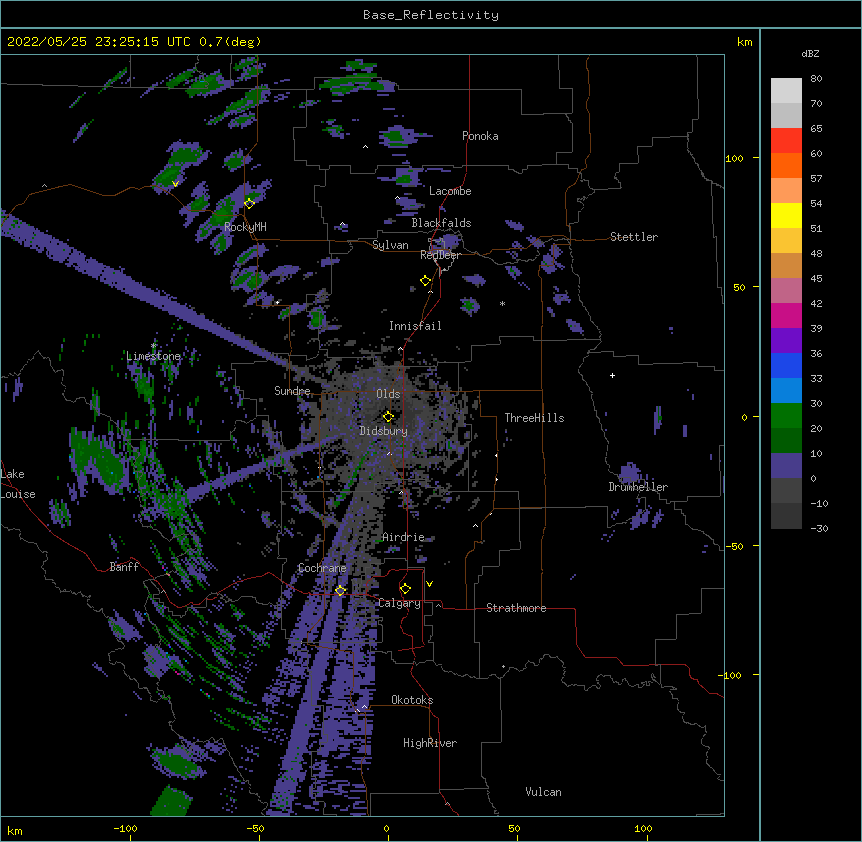Click the Limestone map label
This screenshot has width=862, height=842.
tap(153, 356)
